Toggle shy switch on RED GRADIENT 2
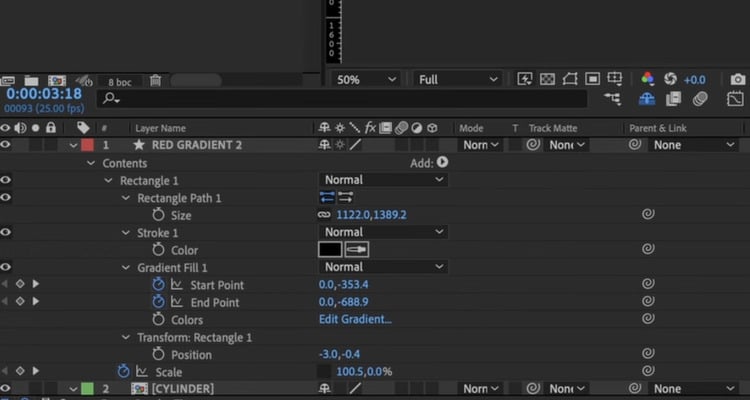The image size is (750, 400). pyautogui.click(x=324, y=144)
